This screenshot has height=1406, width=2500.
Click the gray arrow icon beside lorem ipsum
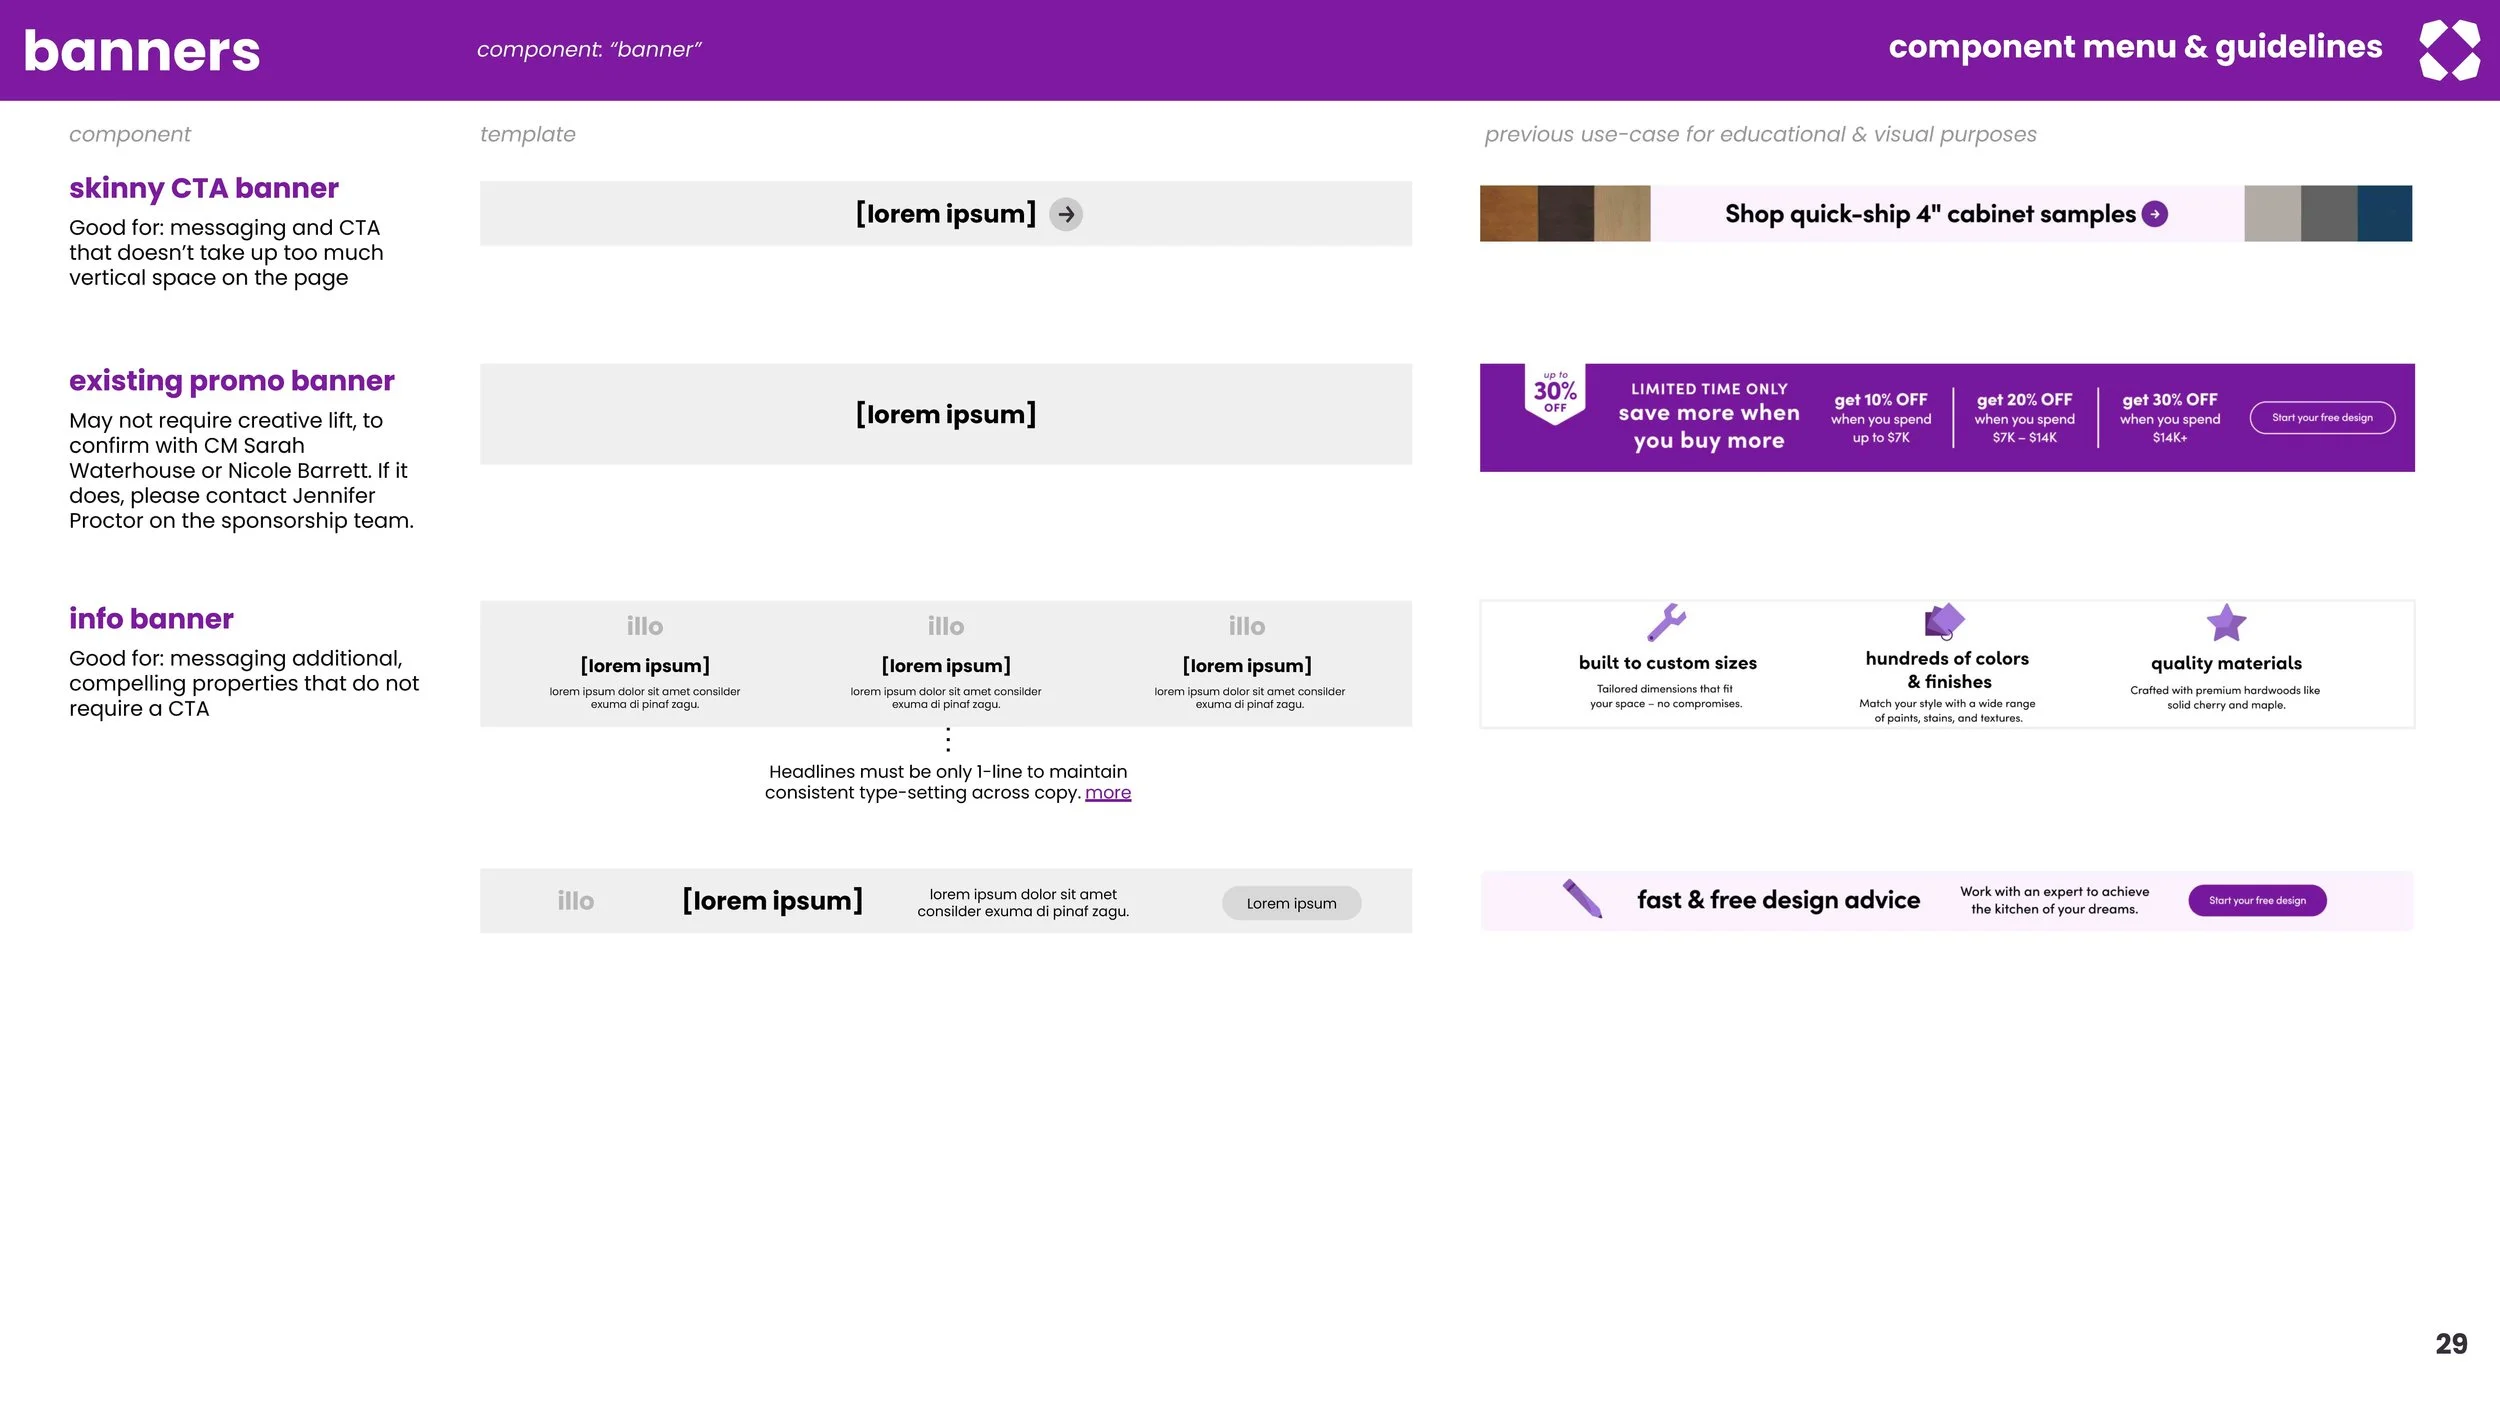(x=1066, y=214)
